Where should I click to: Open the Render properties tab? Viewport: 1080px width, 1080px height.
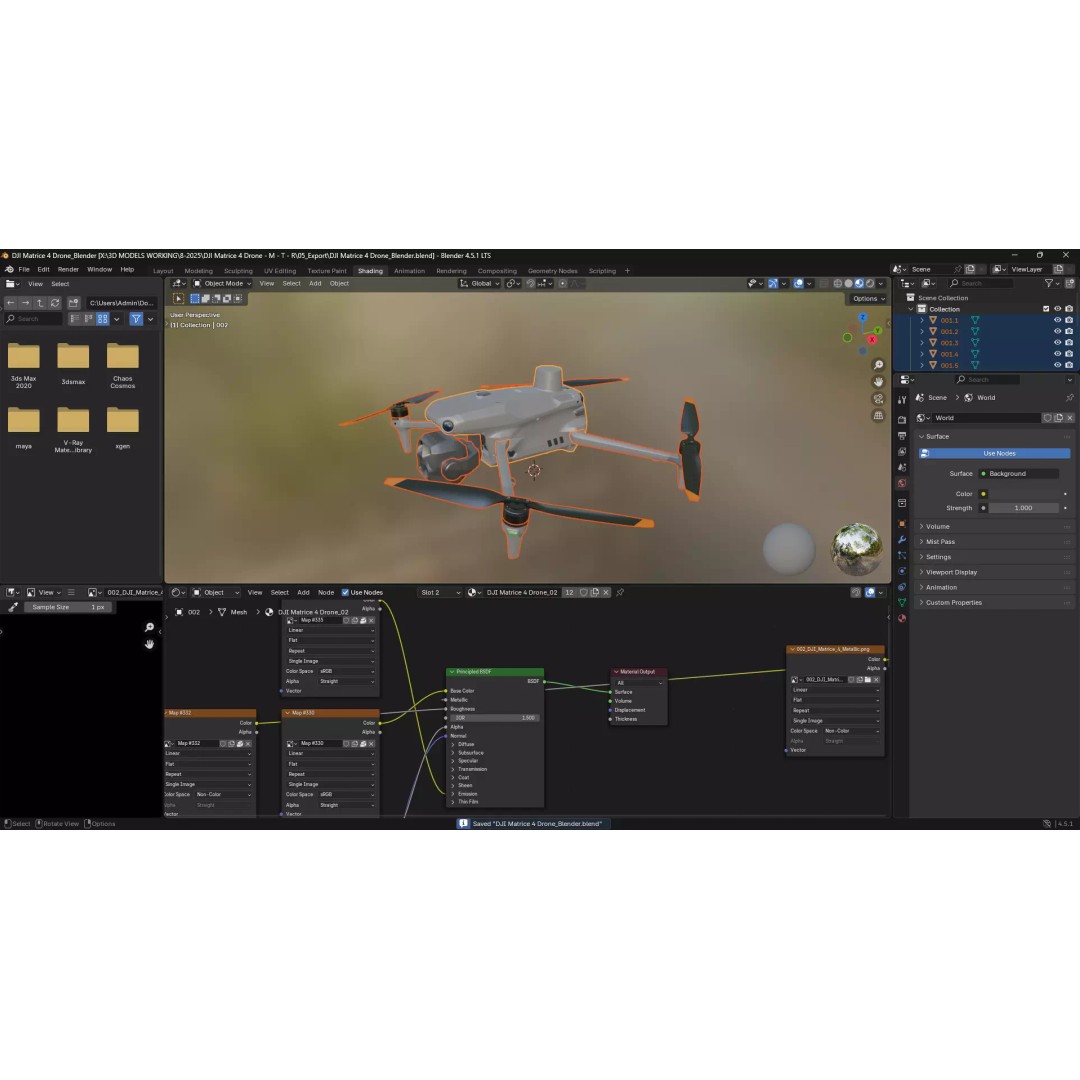pyautogui.click(x=902, y=419)
